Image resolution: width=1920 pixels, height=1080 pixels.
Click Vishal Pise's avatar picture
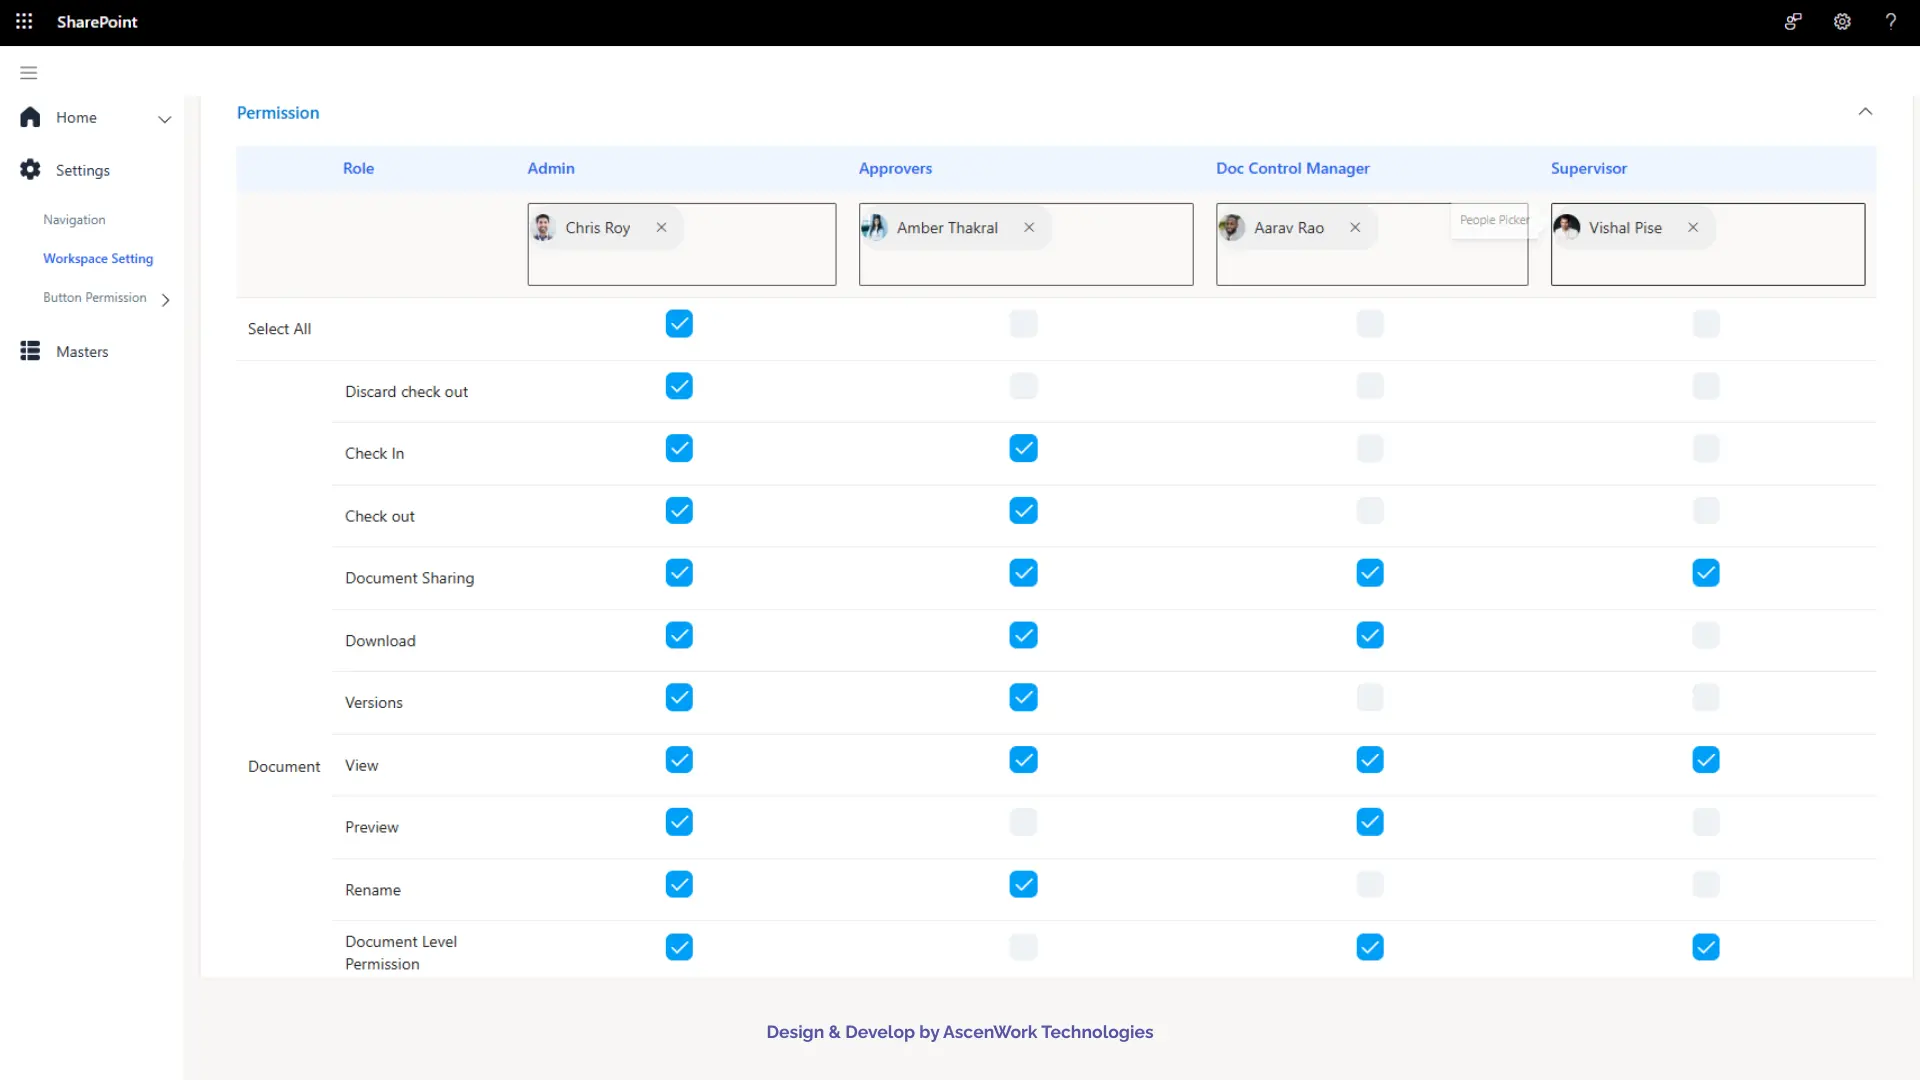[x=1567, y=227]
